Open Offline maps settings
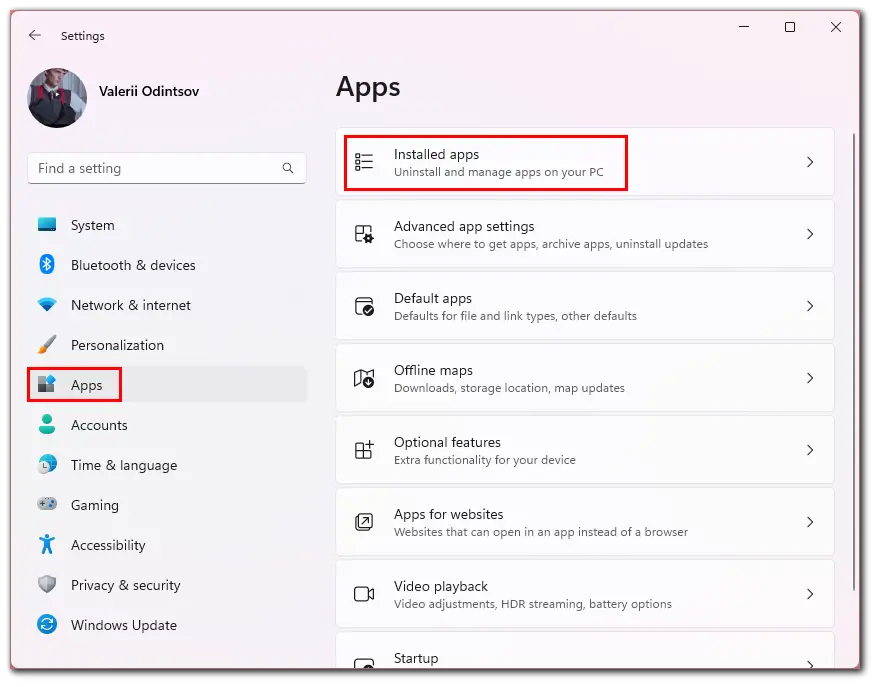 pos(585,378)
